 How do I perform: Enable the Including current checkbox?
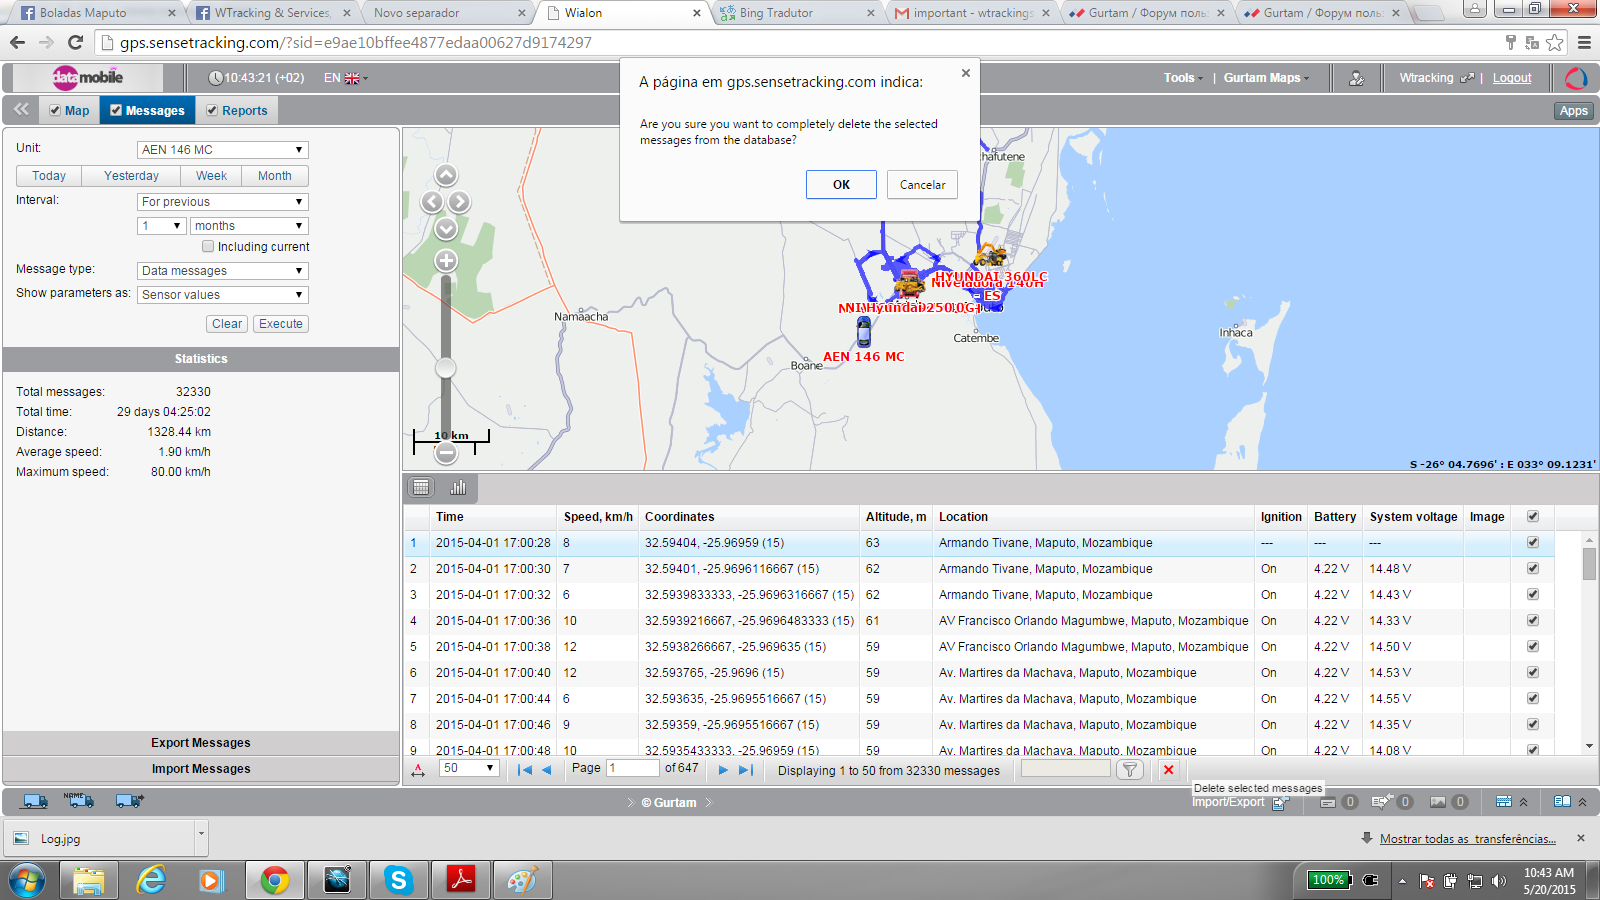[208, 246]
